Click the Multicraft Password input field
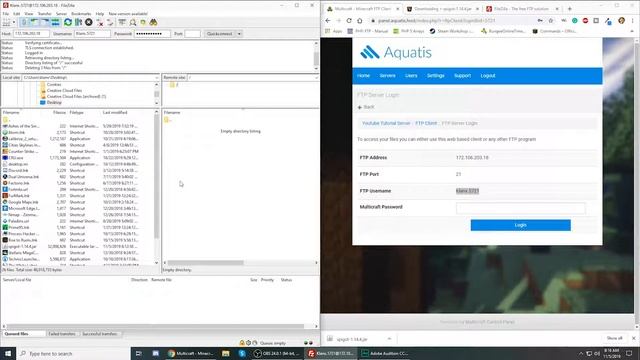The image size is (640, 360). (x=520, y=208)
